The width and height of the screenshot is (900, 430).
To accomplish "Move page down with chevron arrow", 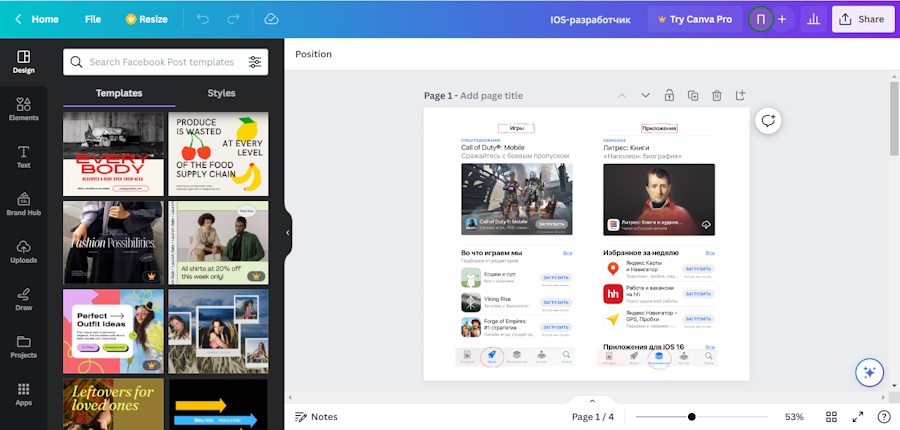I will [645, 96].
